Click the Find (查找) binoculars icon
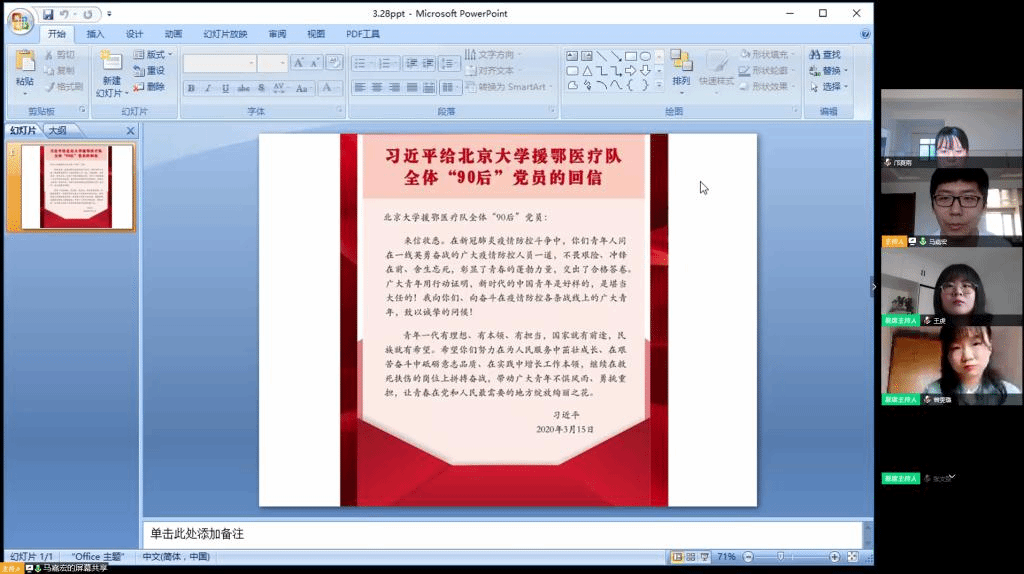Image resolution: width=1024 pixels, height=574 pixels. 815,54
